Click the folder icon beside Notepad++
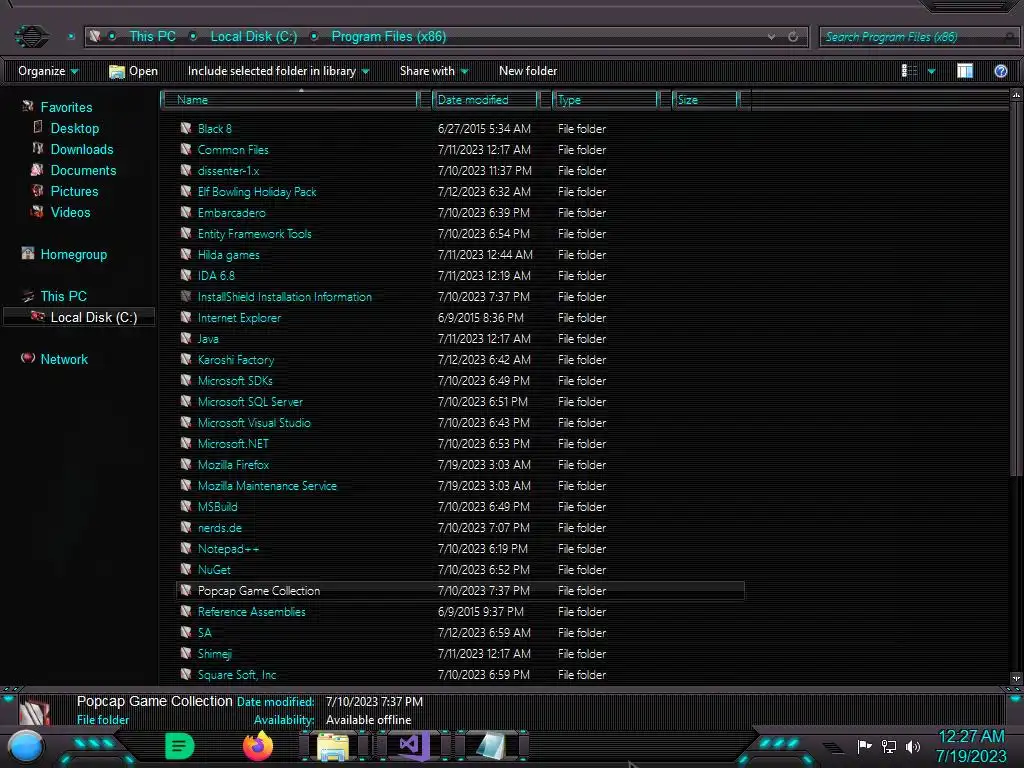 pos(186,549)
